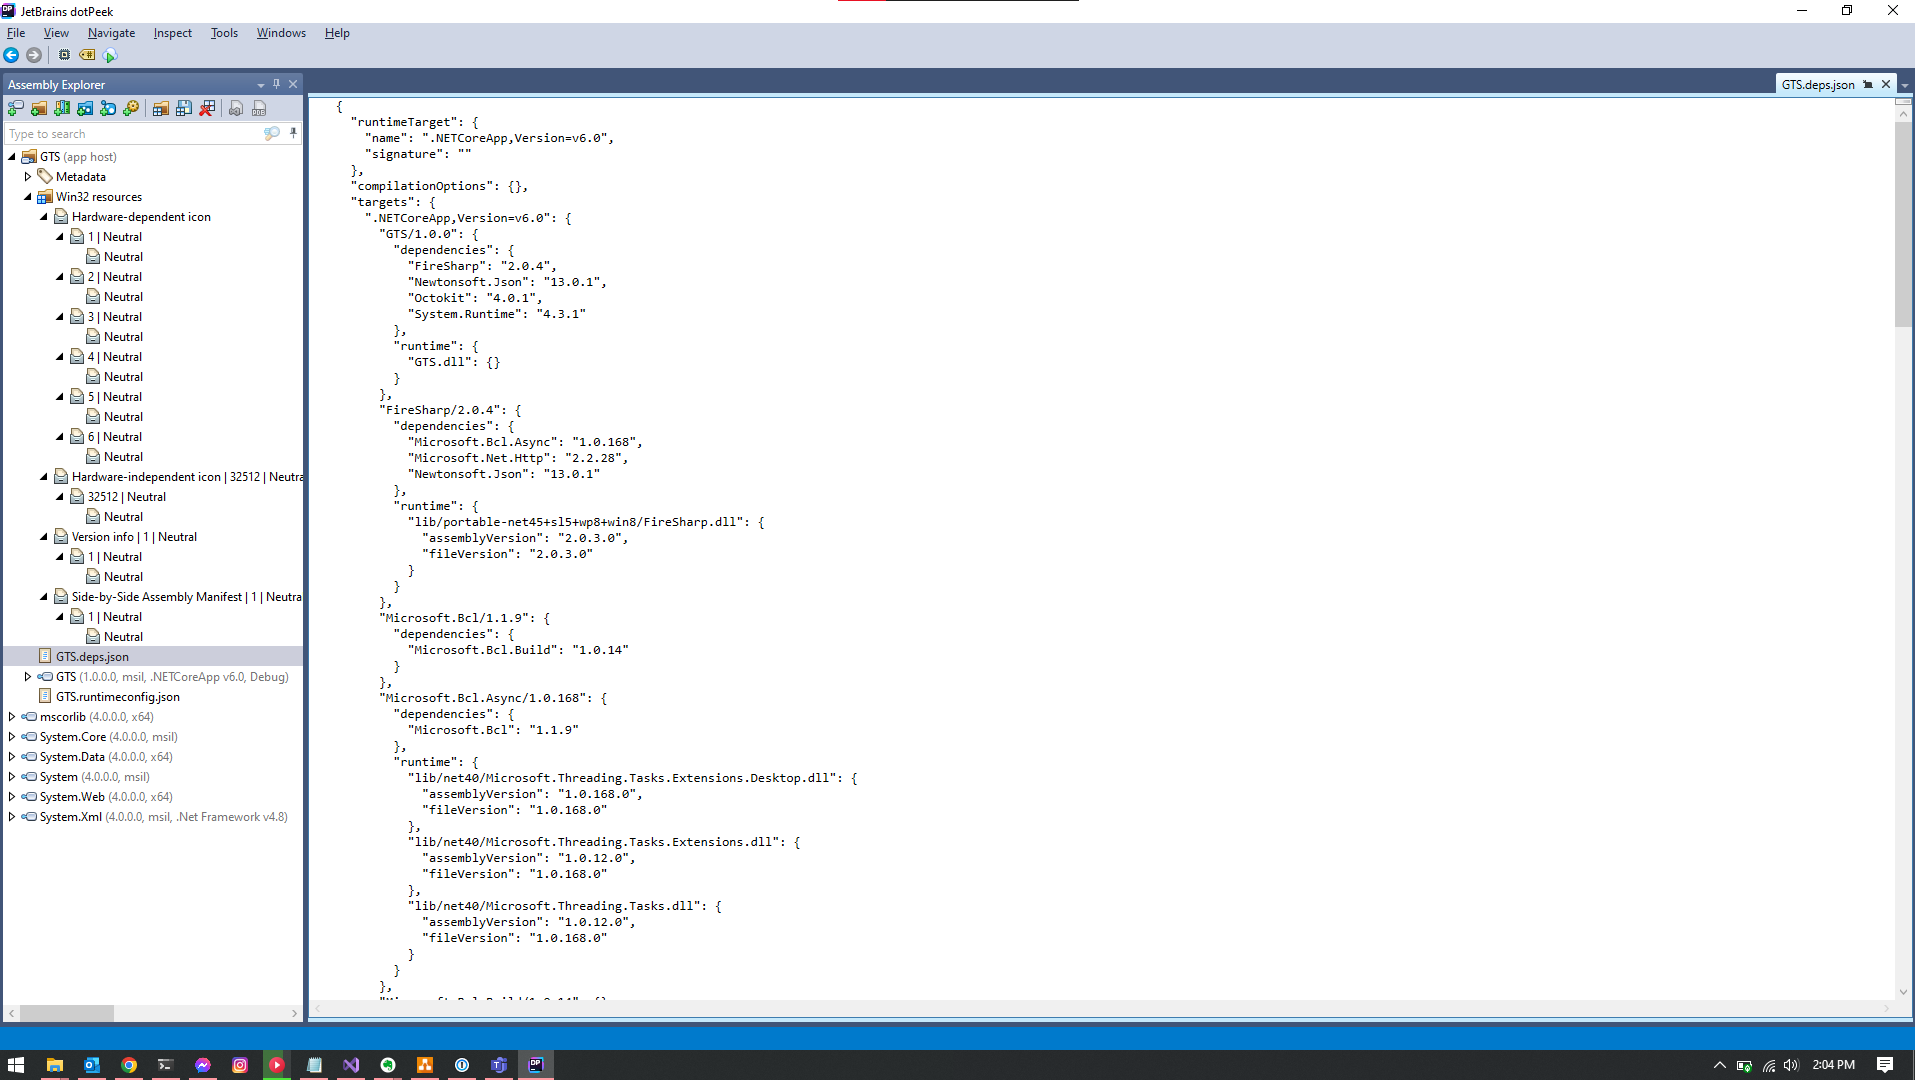This screenshot has height=1080, width=1915.
Task: Open the Inspect menu
Action: click(173, 33)
